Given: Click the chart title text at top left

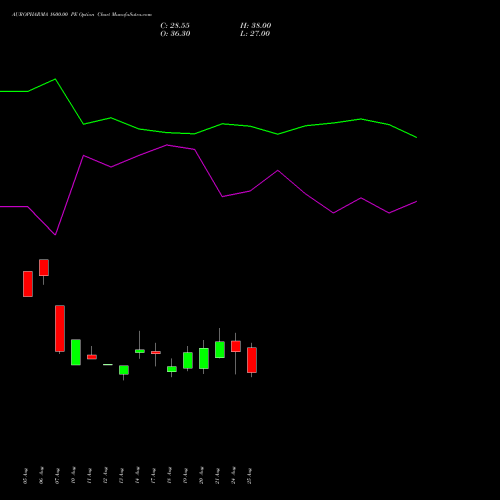Looking at the screenshot, I should tap(82, 15).
